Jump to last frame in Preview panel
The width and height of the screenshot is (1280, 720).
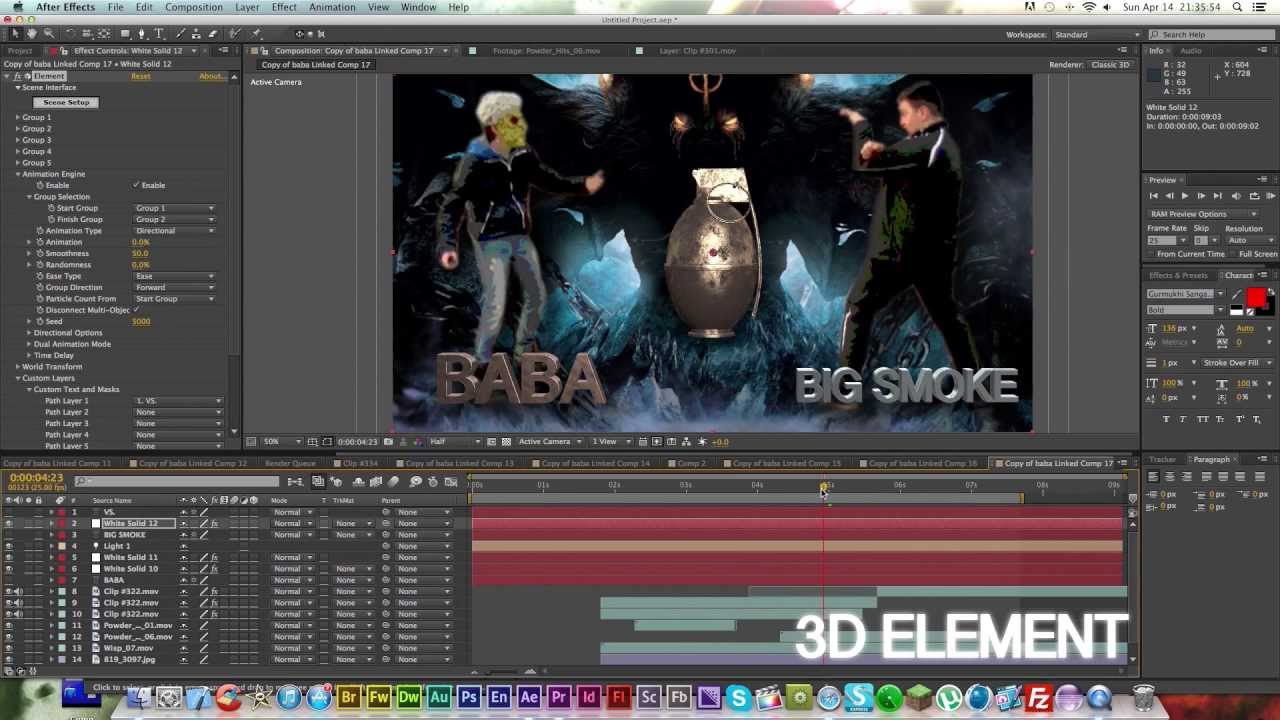click(x=1217, y=196)
